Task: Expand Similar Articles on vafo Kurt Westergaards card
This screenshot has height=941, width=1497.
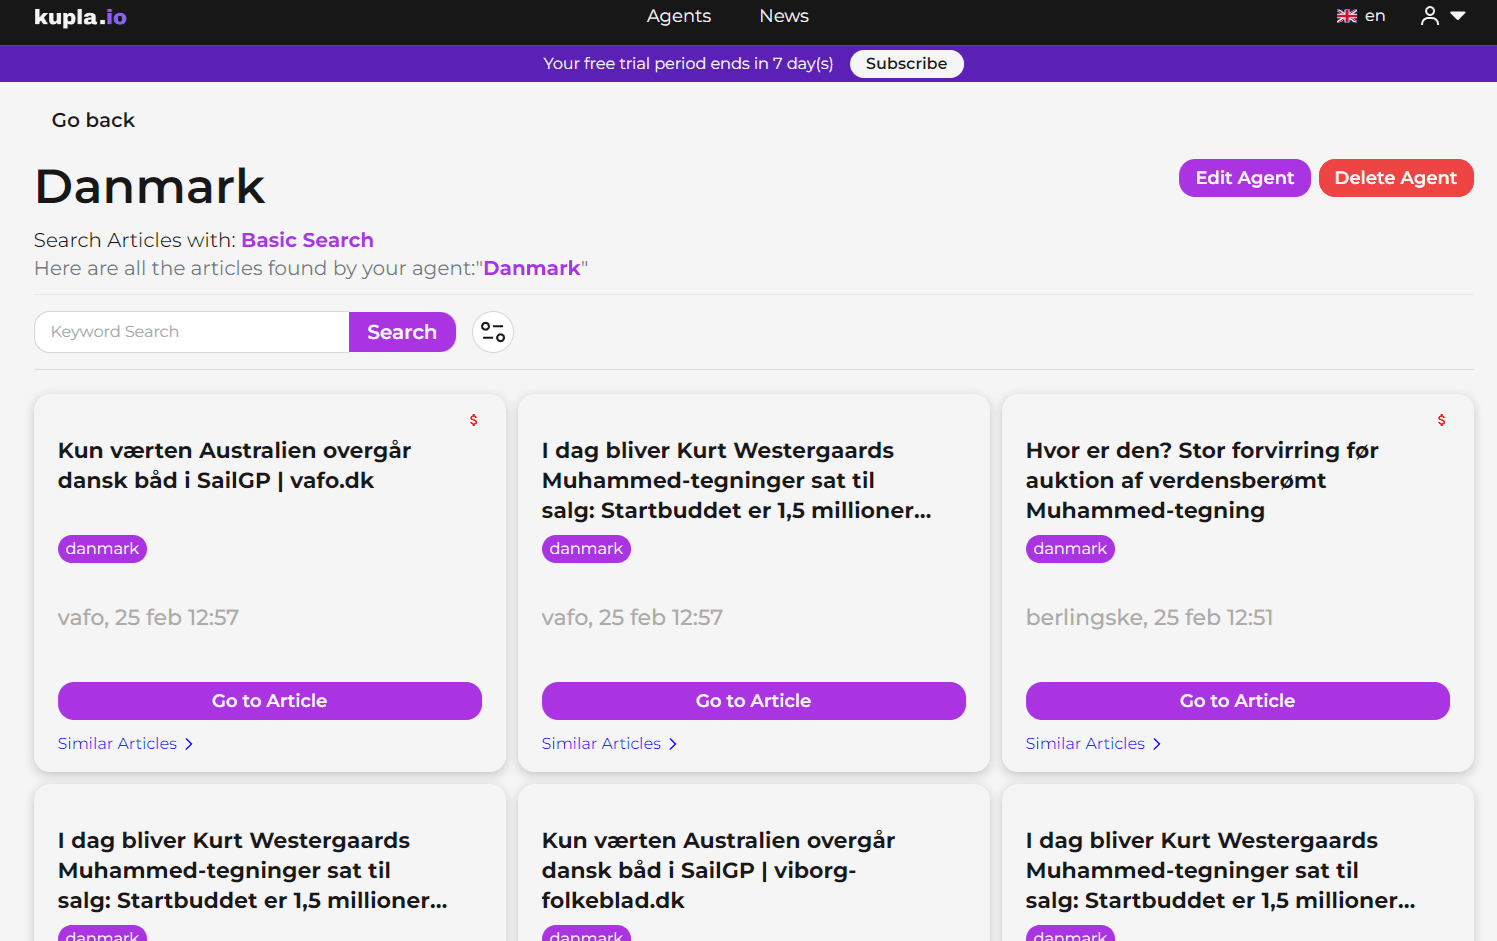Action: click(x=609, y=744)
